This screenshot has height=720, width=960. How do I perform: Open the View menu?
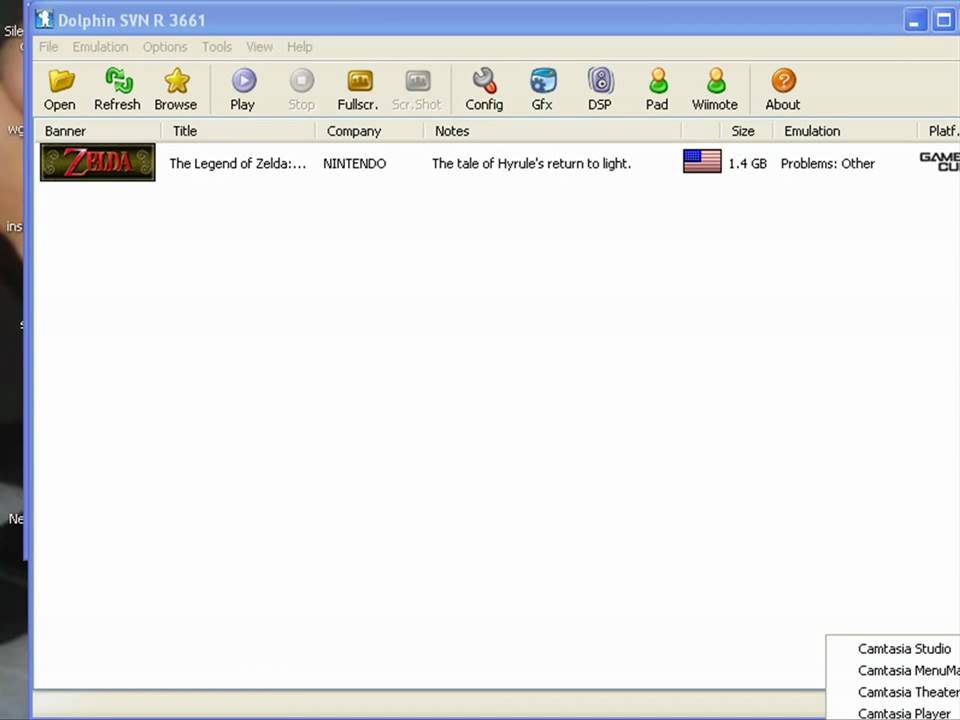260,47
